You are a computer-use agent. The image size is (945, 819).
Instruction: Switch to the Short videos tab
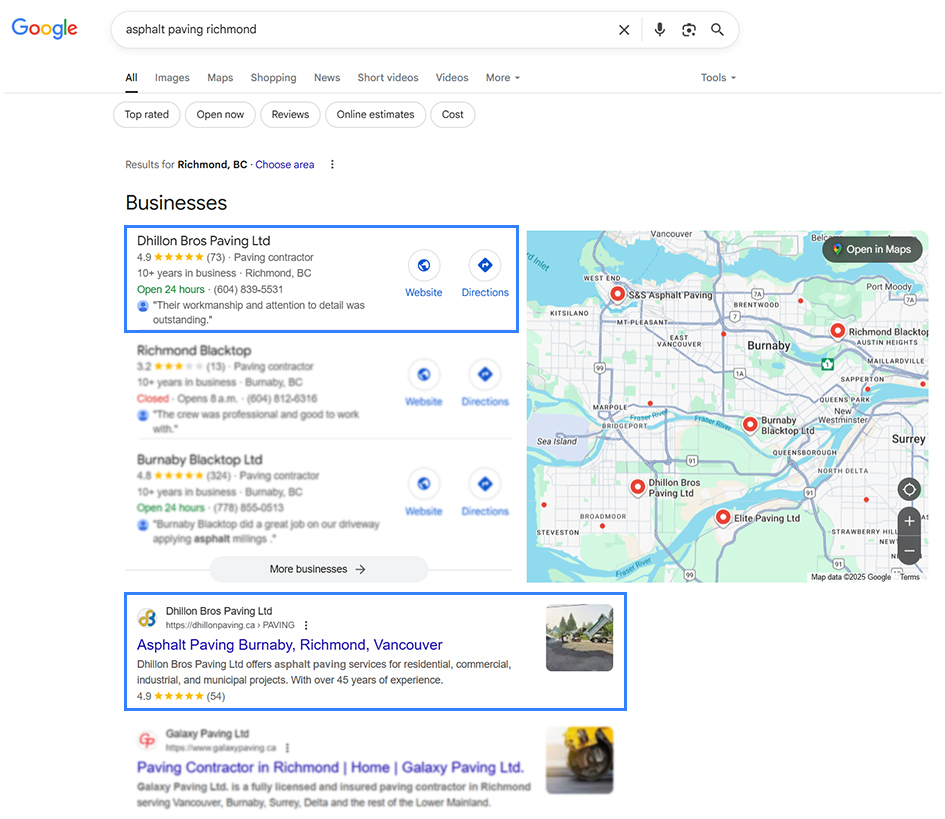(x=388, y=78)
